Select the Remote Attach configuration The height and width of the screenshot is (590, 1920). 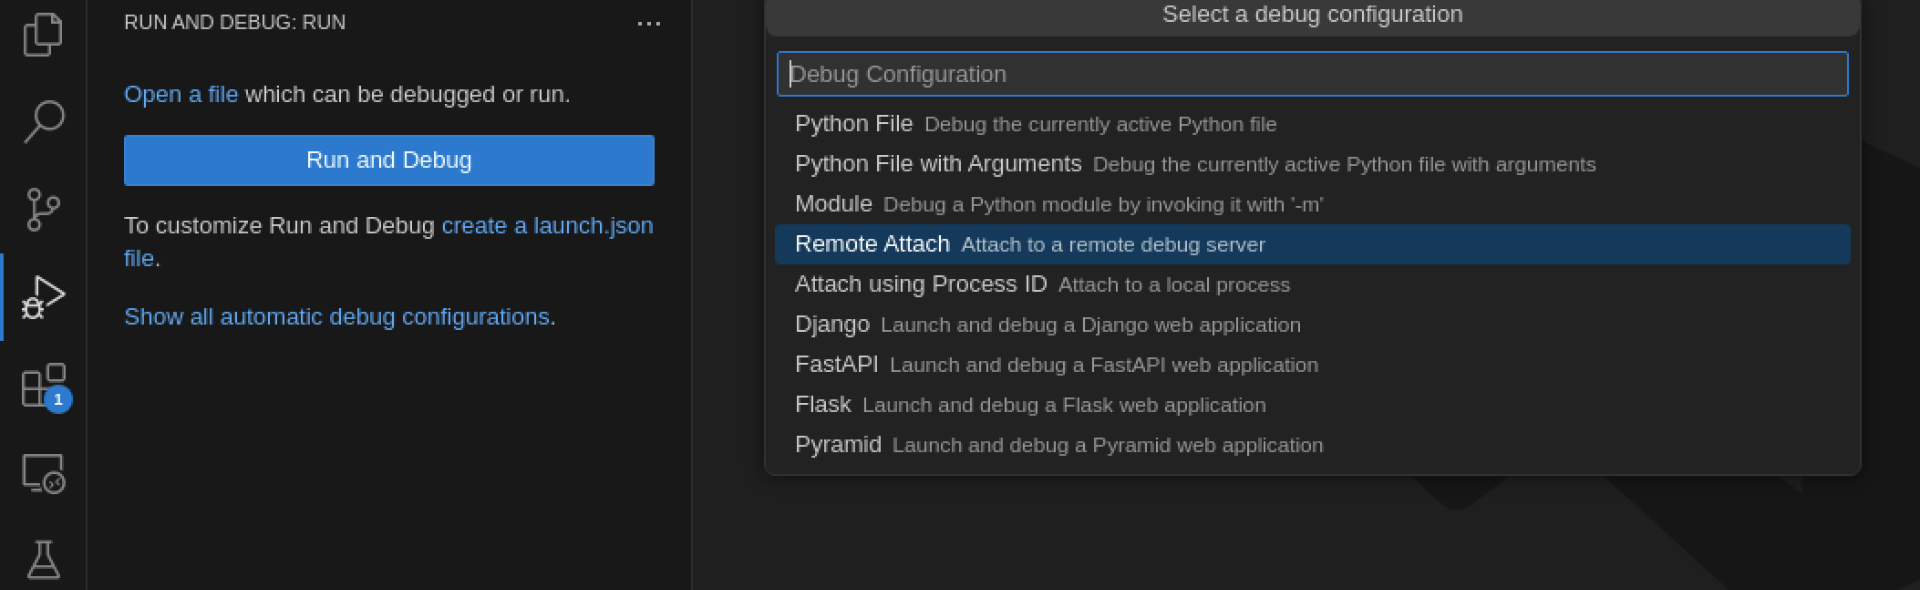1312,244
